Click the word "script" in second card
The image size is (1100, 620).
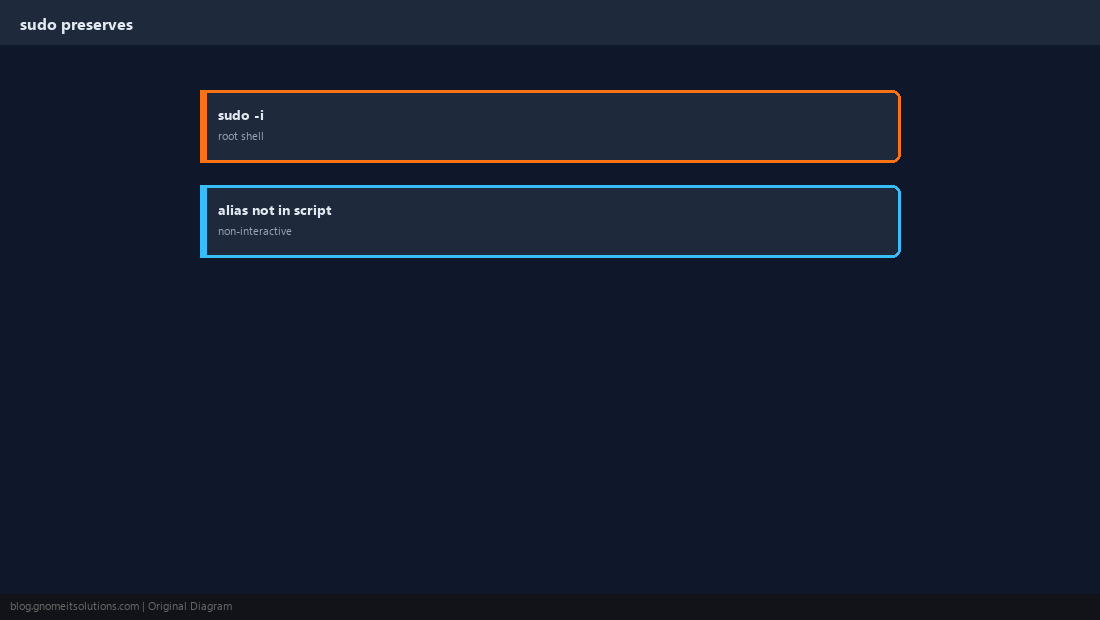(313, 210)
